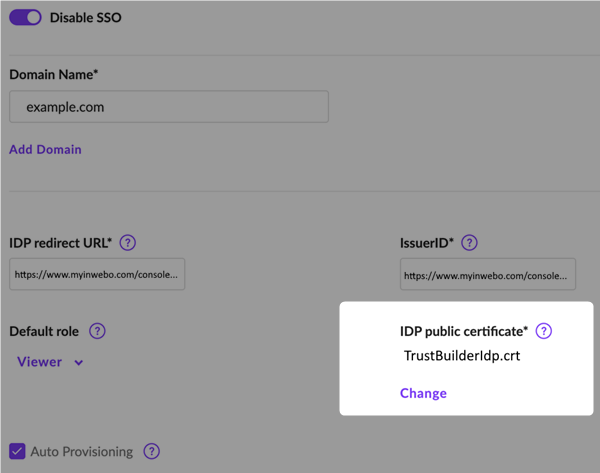
Task: Click the Domain Name field label
Action: point(53,74)
